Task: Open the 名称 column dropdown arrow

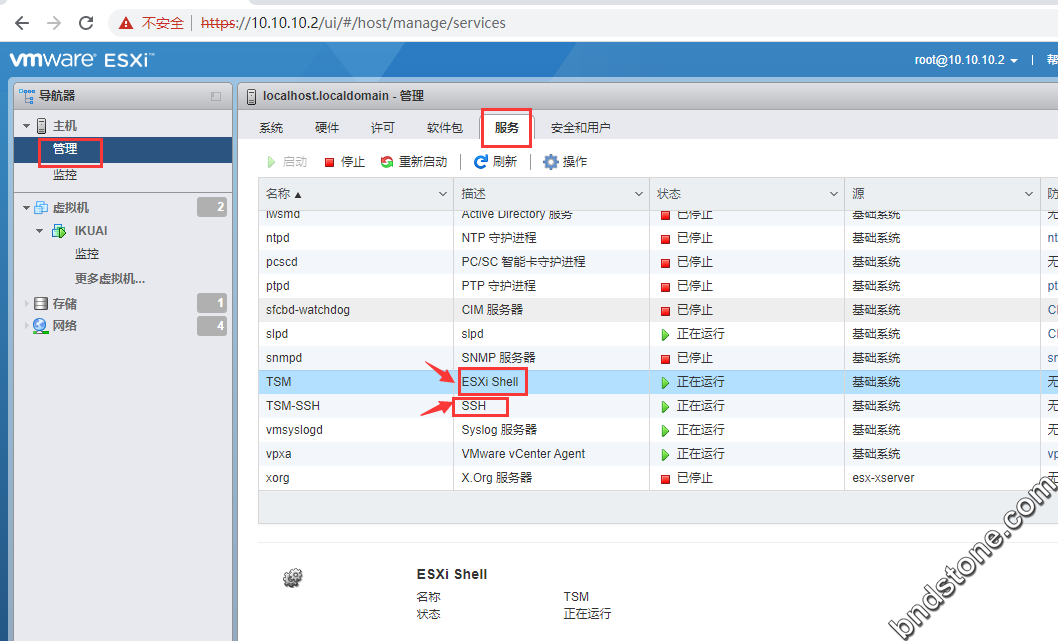Action: click(443, 194)
